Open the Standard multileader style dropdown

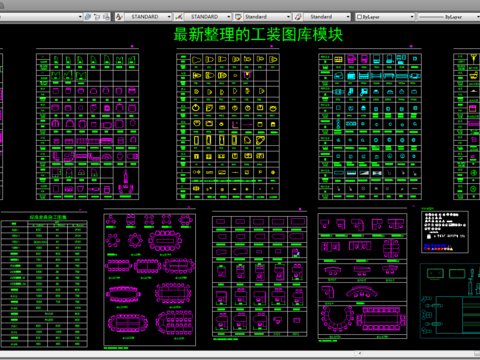tap(327, 17)
